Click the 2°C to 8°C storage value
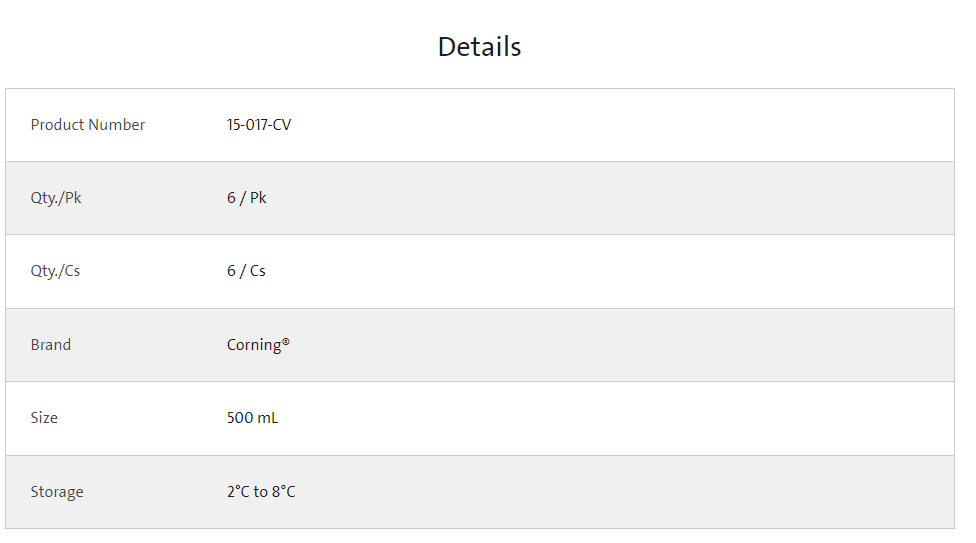 (x=261, y=491)
